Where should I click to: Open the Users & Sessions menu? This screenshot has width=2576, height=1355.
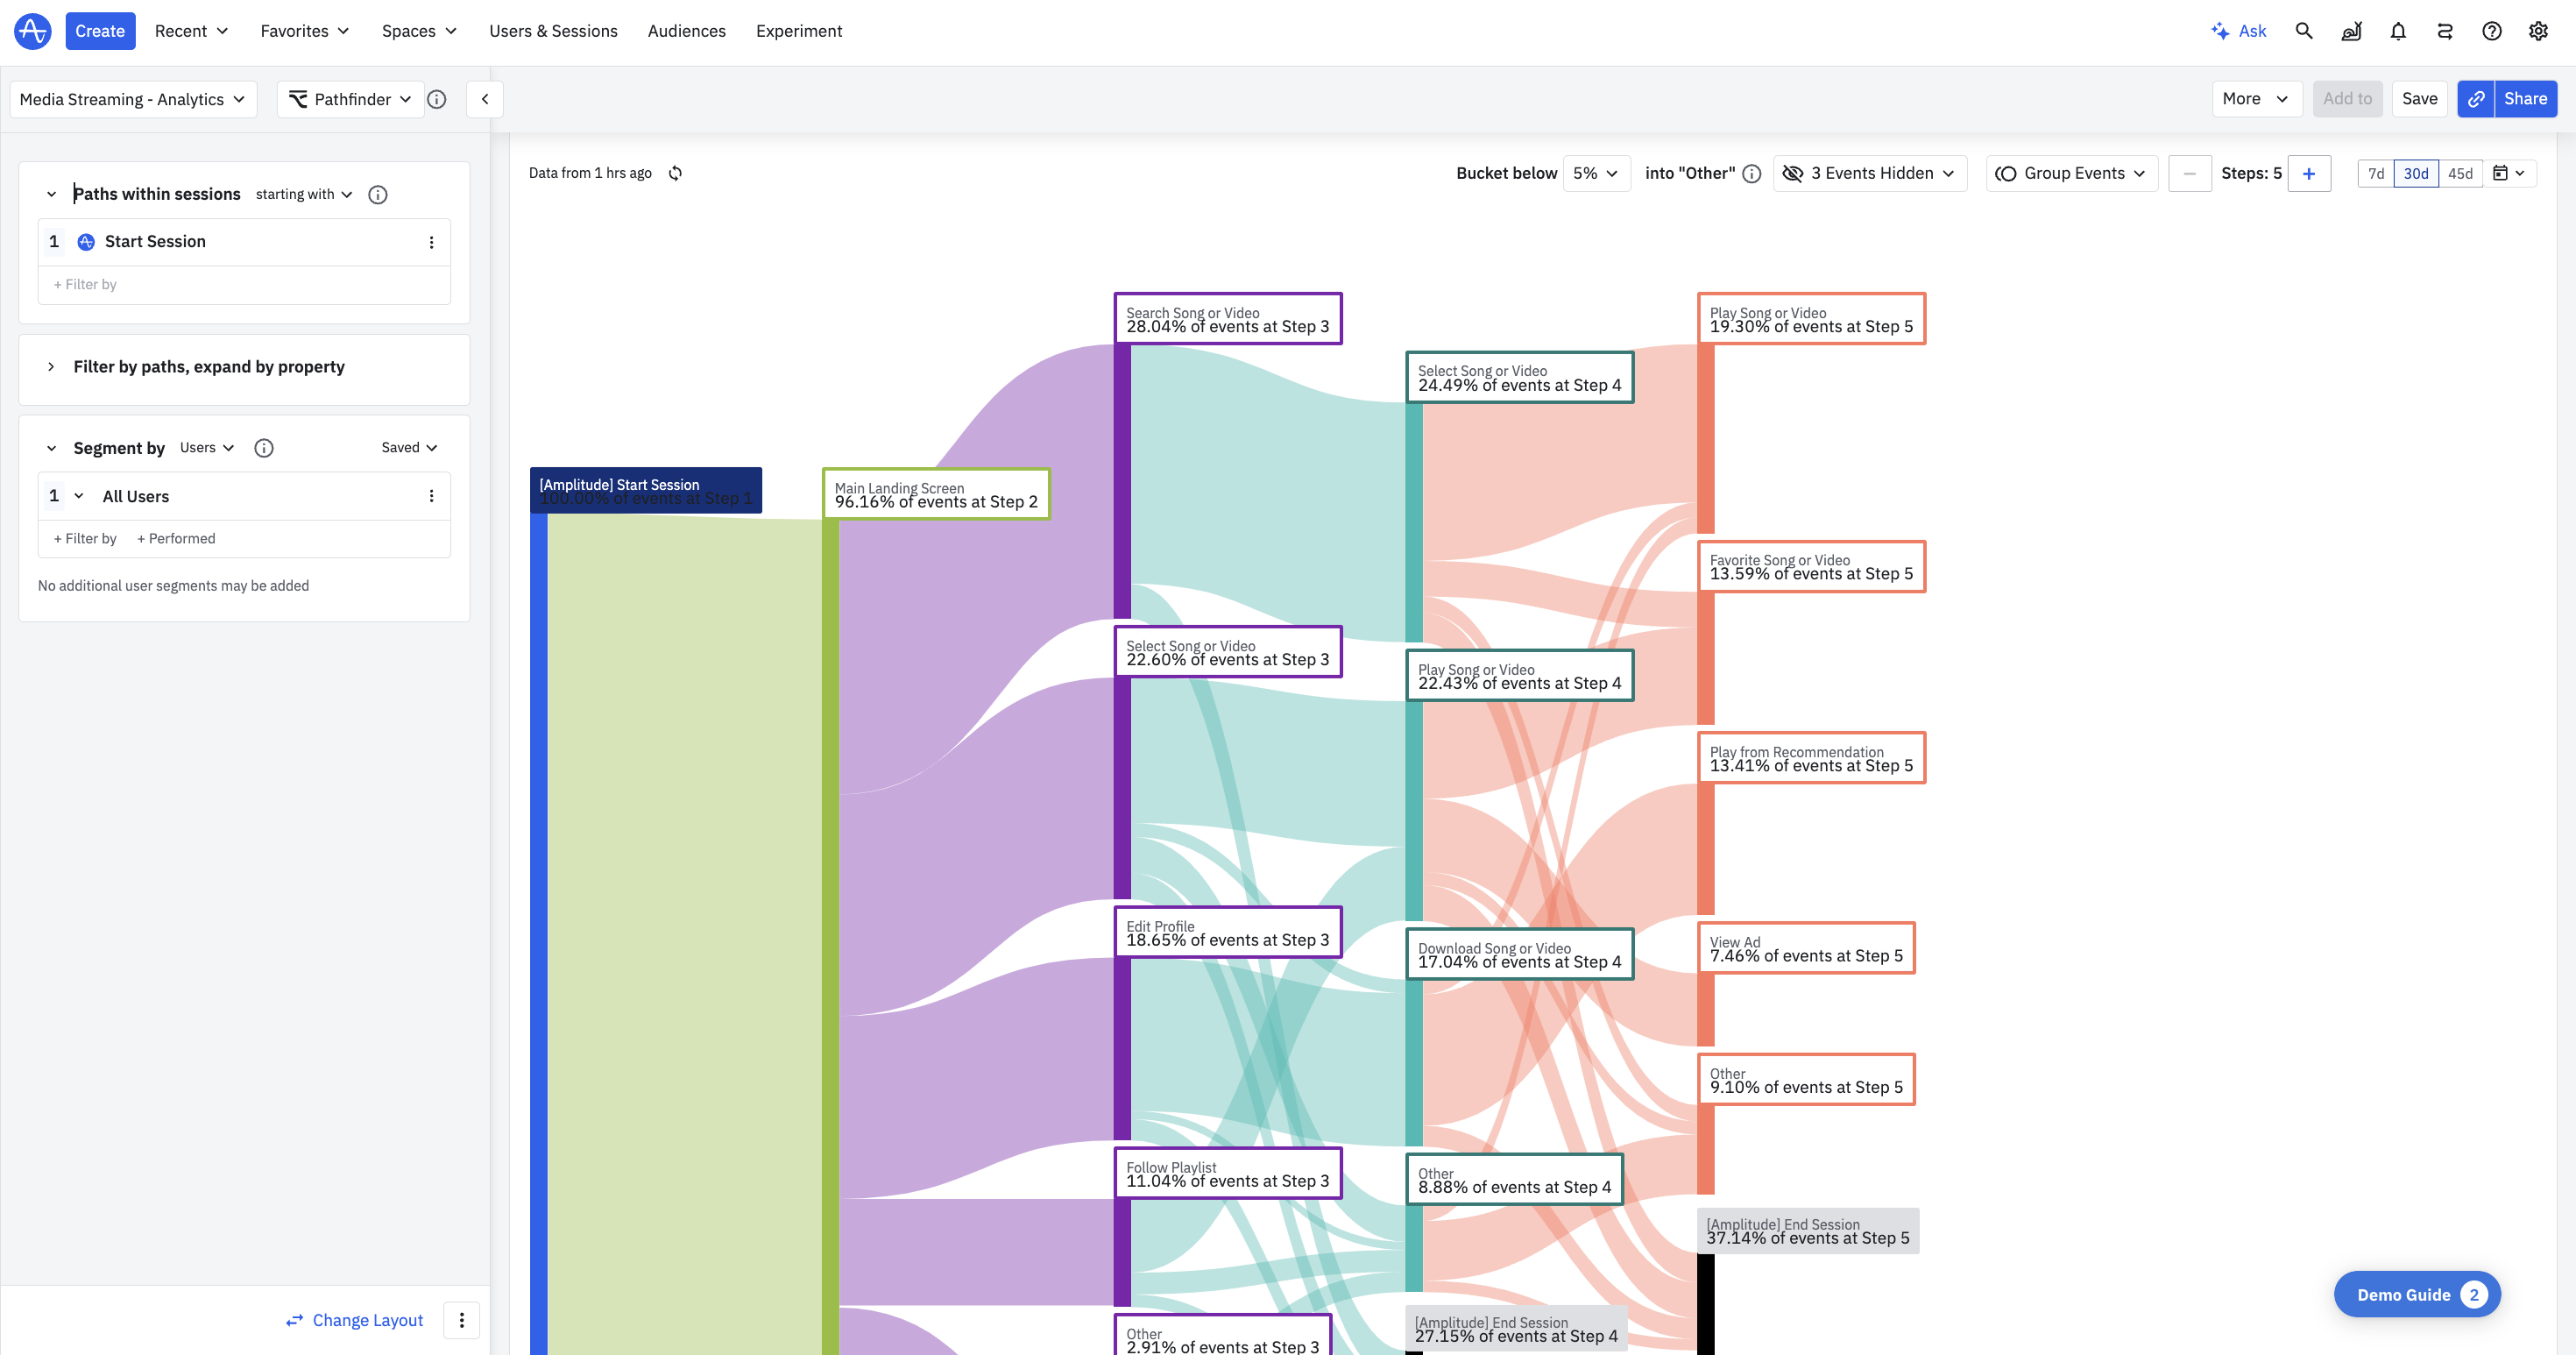coord(553,31)
